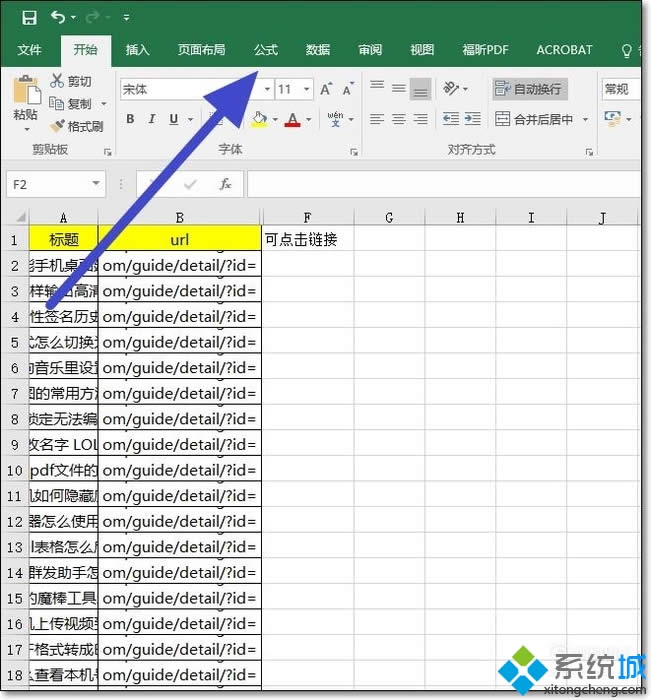Click the fill color bucket icon
This screenshot has height=700, width=651.
[x=259, y=119]
